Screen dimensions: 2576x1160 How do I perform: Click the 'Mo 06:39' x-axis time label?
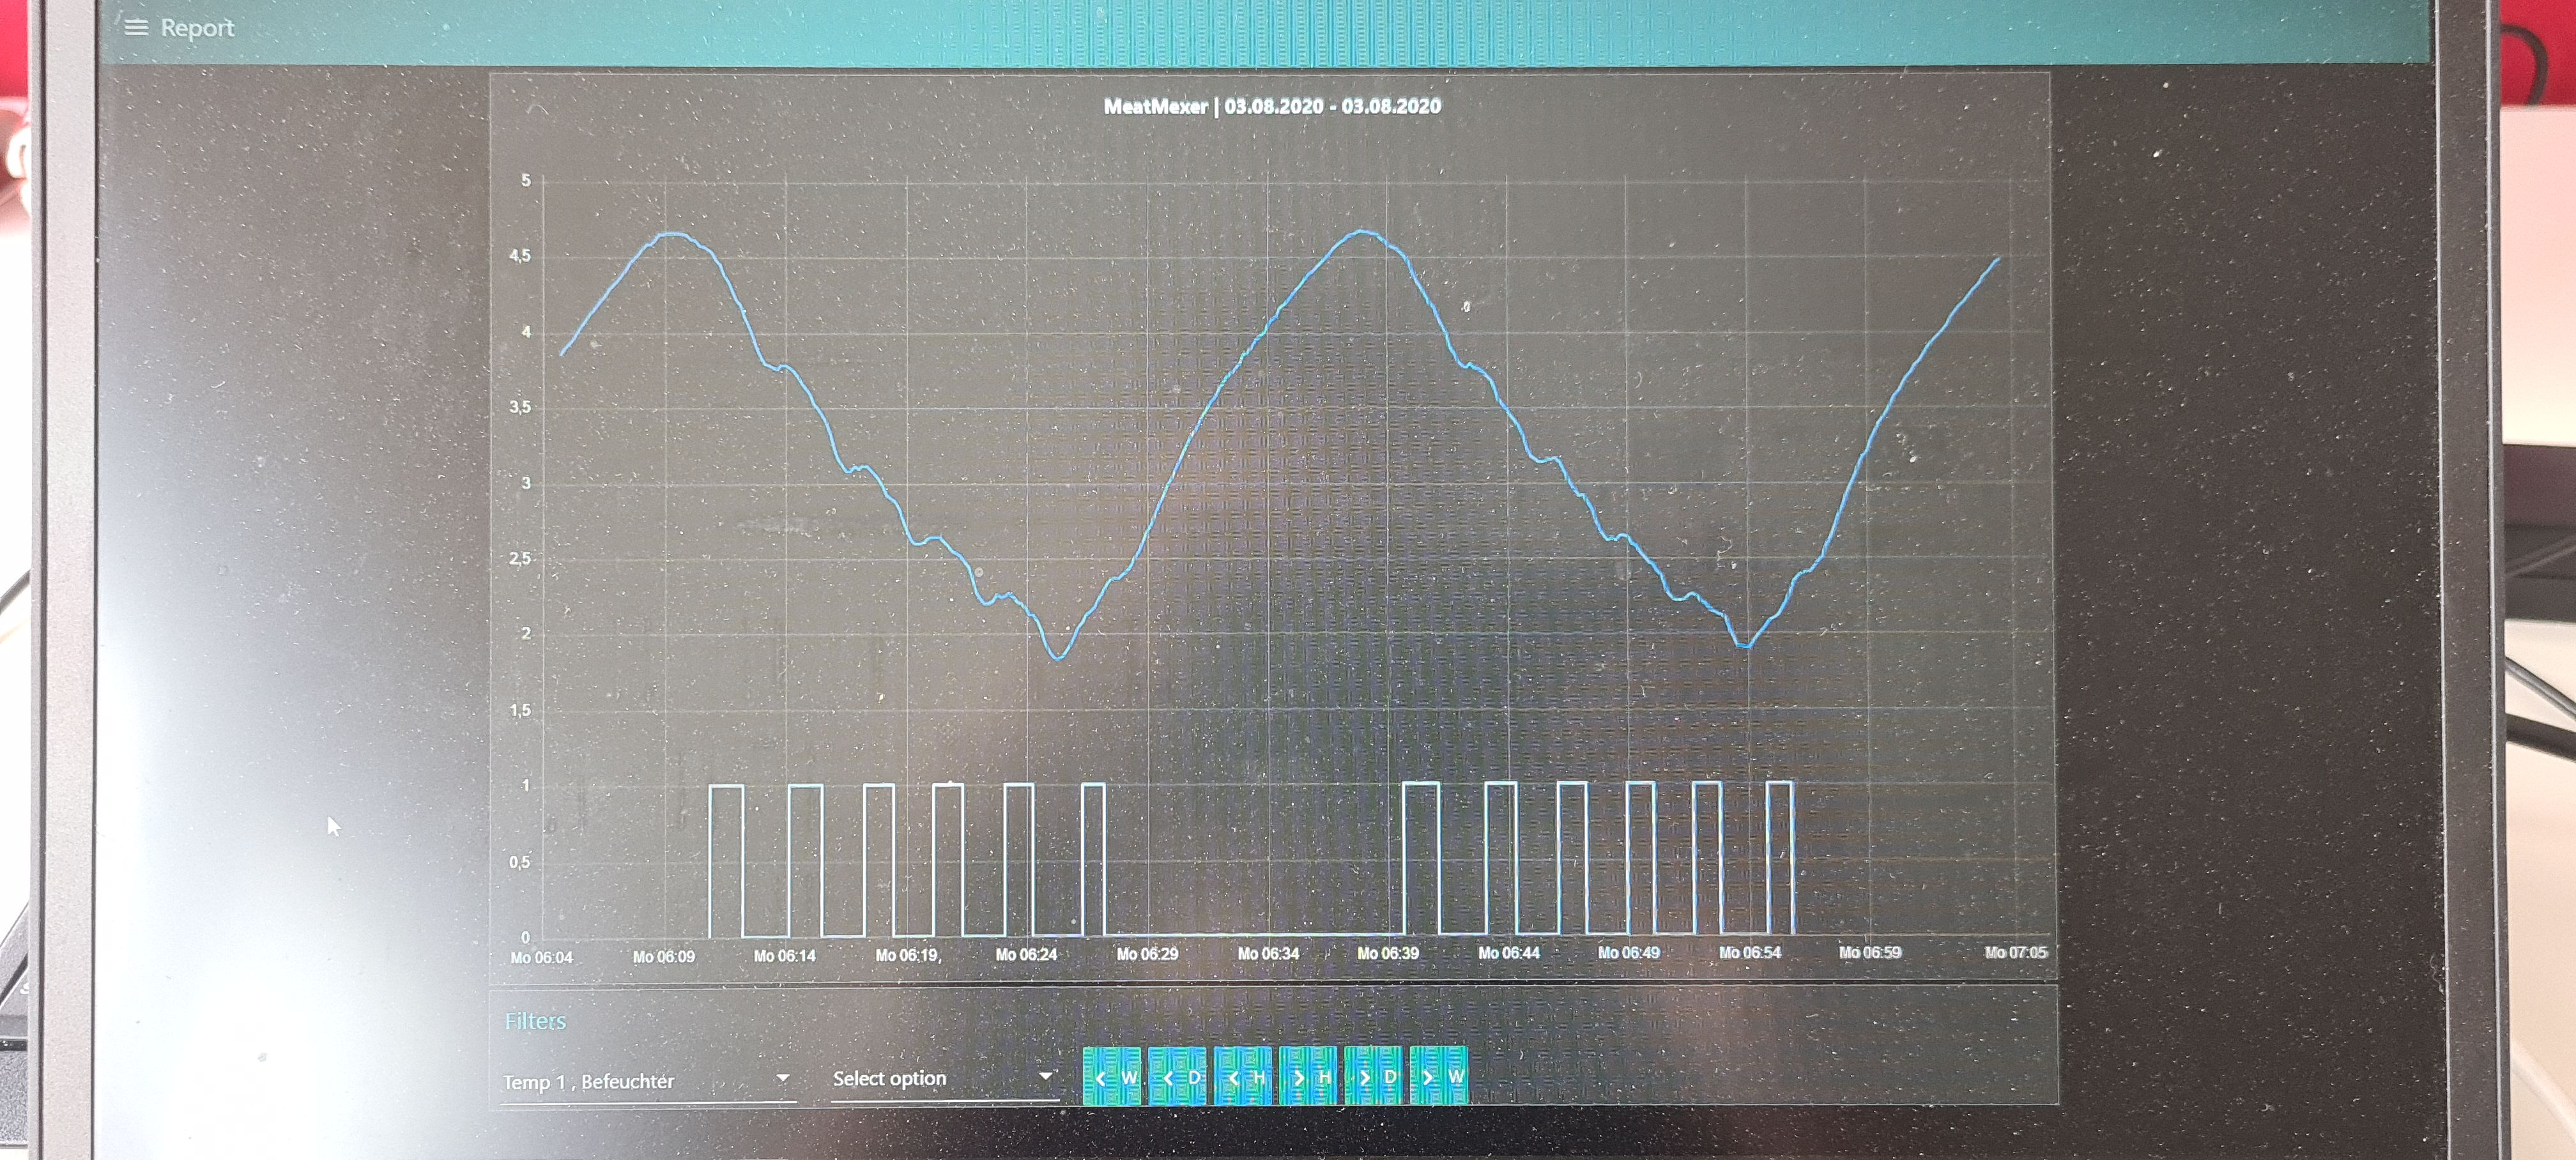pyautogui.click(x=1388, y=953)
